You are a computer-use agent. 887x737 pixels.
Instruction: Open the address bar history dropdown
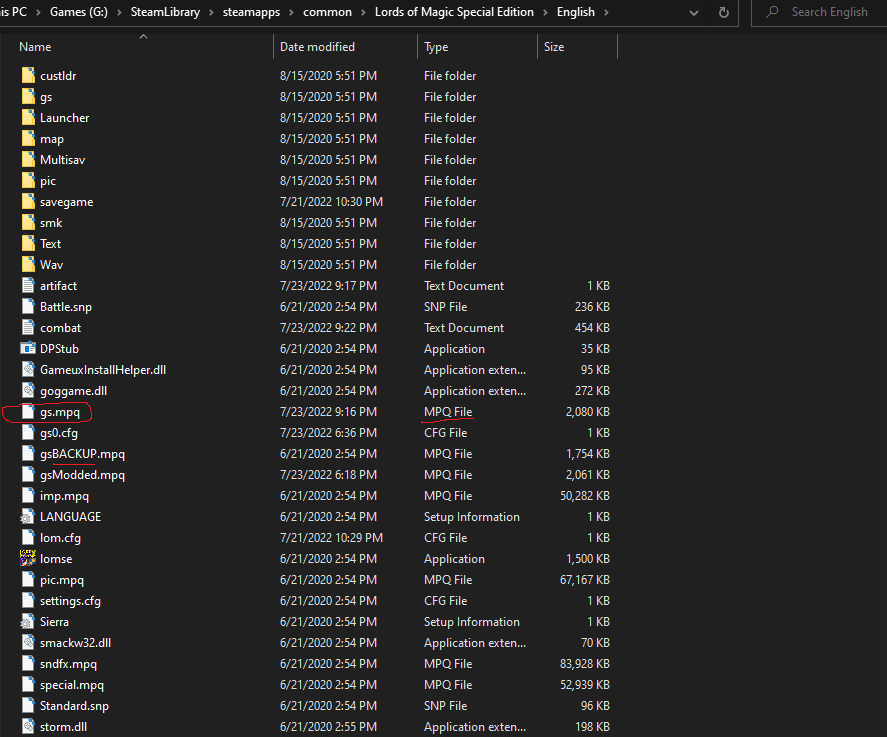[x=694, y=12]
